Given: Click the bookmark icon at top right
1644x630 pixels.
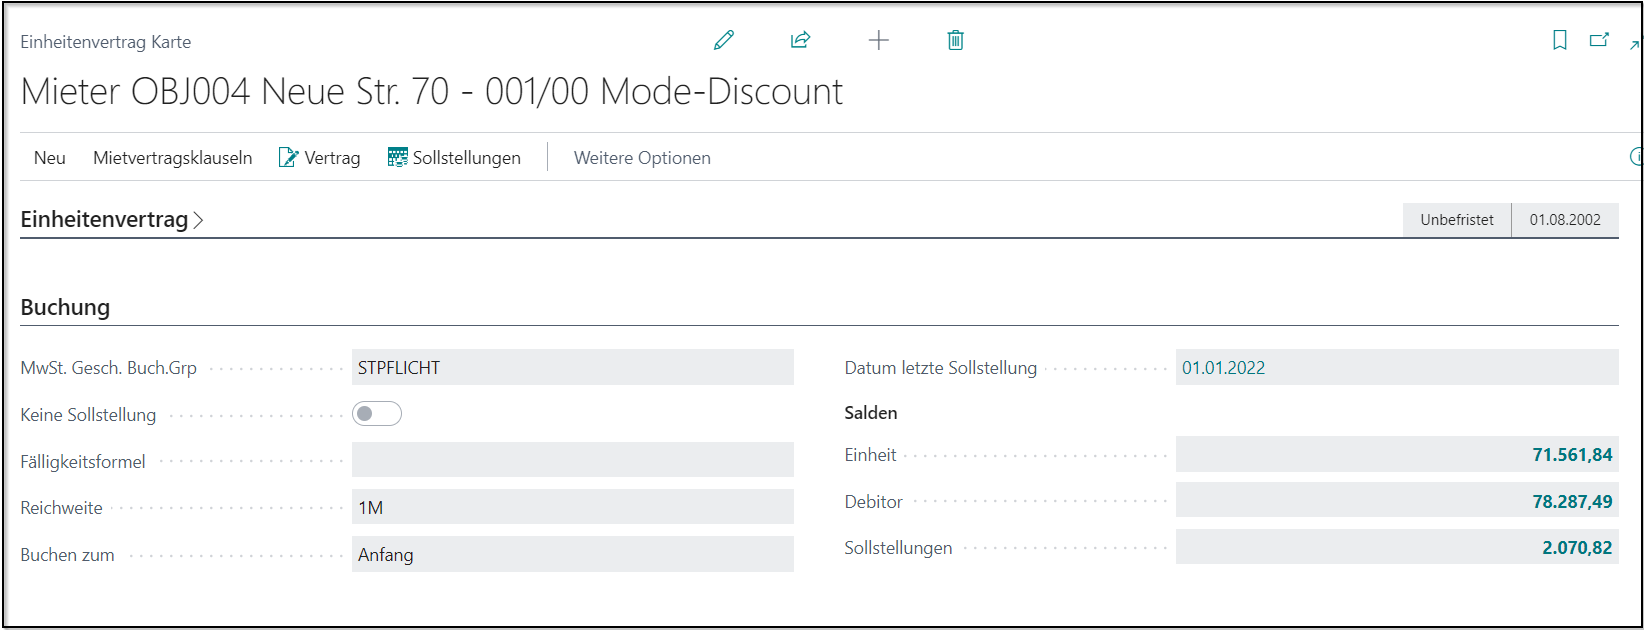Looking at the screenshot, I should 1559,40.
